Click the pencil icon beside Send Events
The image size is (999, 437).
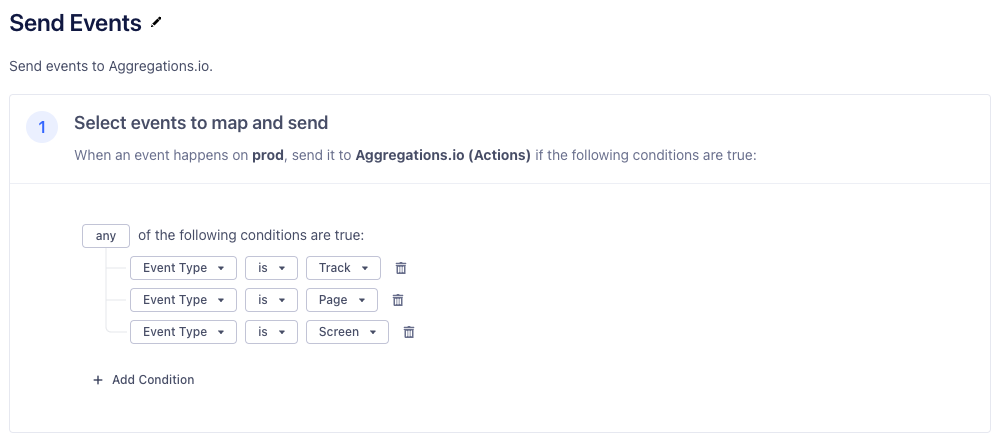coord(155,22)
